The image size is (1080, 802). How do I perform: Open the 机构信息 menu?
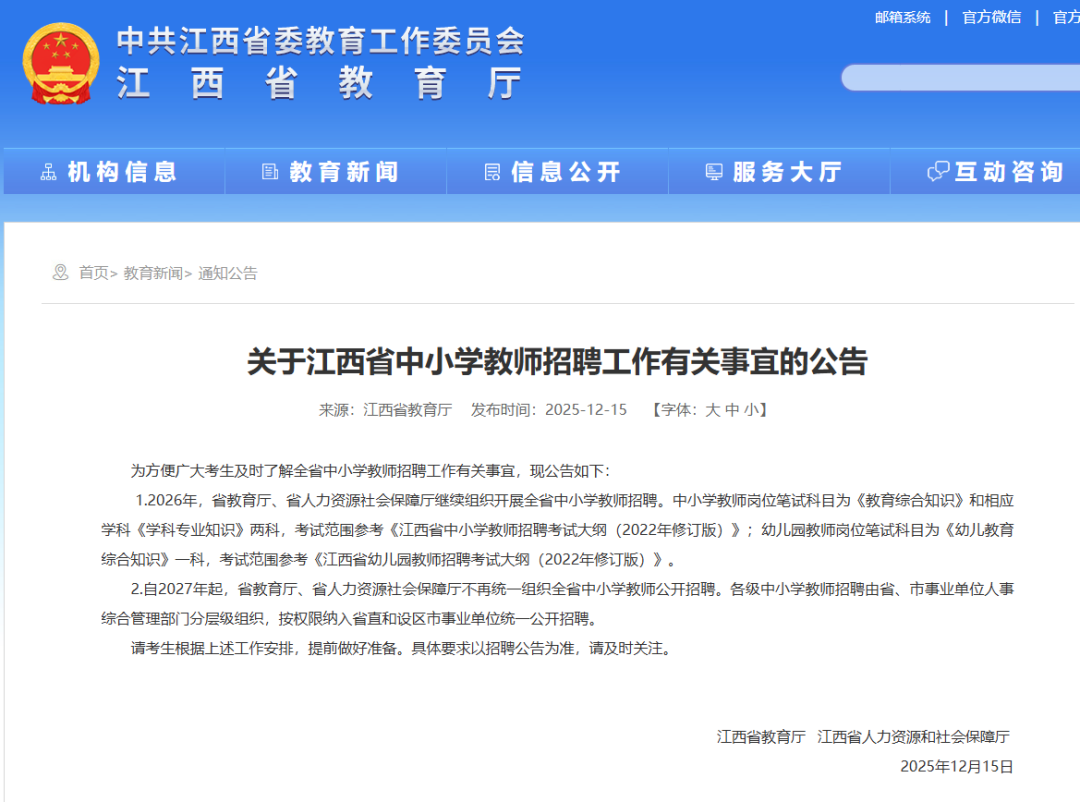(122, 172)
